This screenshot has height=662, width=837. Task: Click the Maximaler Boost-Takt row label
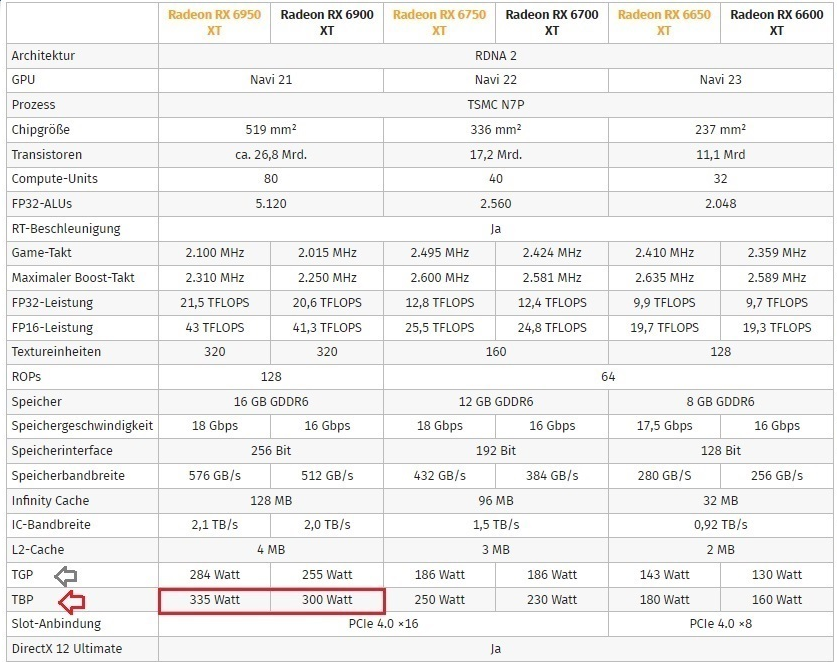pyautogui.click(x=73, y=278)
